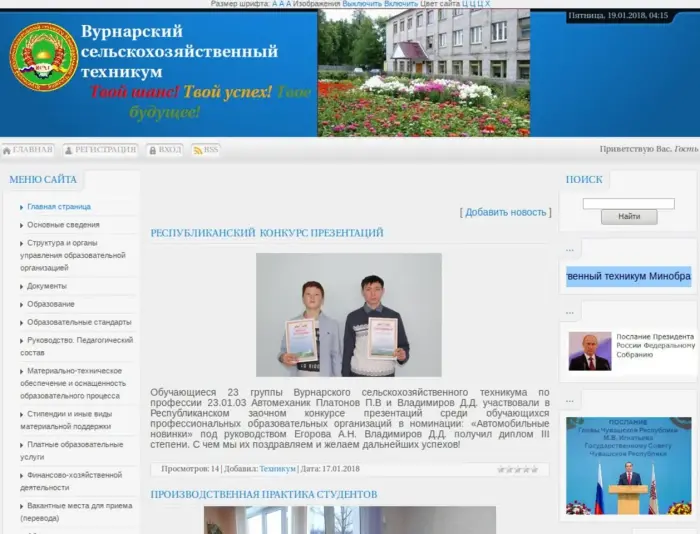Screen dimensions: 700x534
Task: Rate the news with the star icons
Action: (x=517, y=469)
